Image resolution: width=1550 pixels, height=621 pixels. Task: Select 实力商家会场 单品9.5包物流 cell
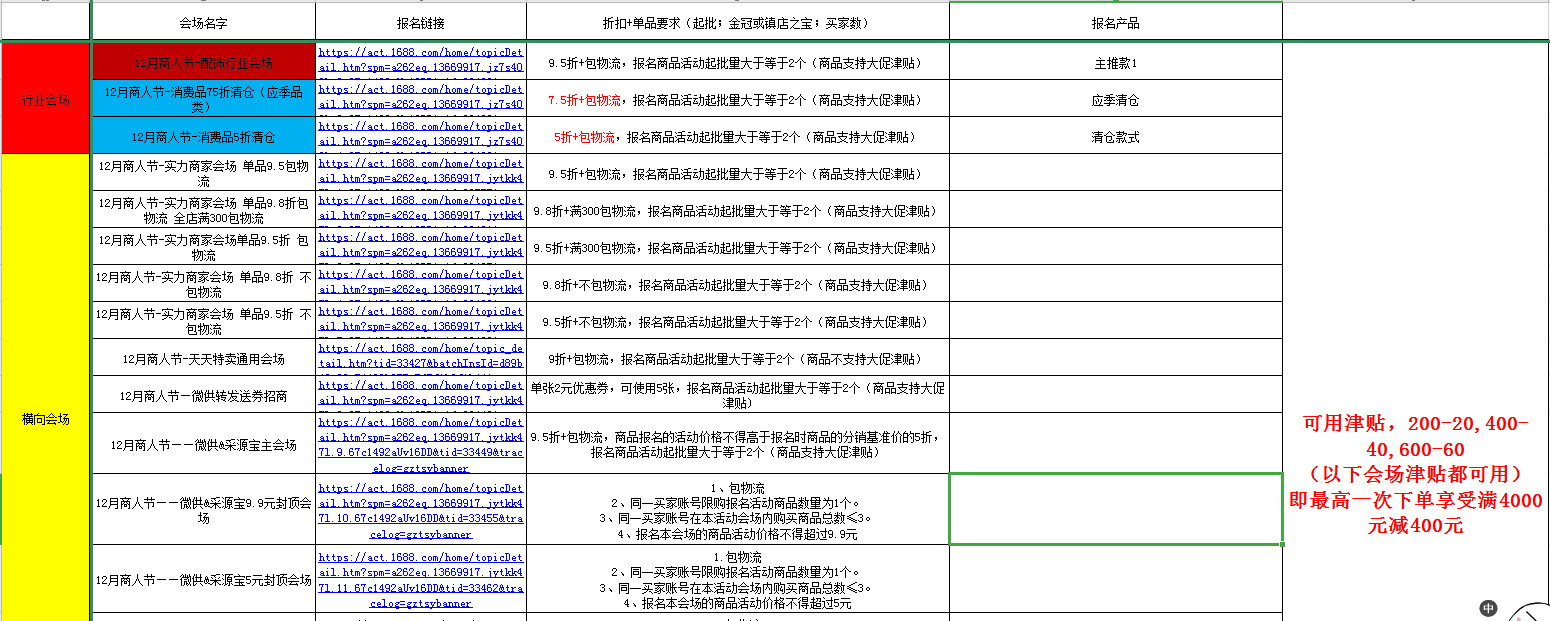click(x=203, y=173)
